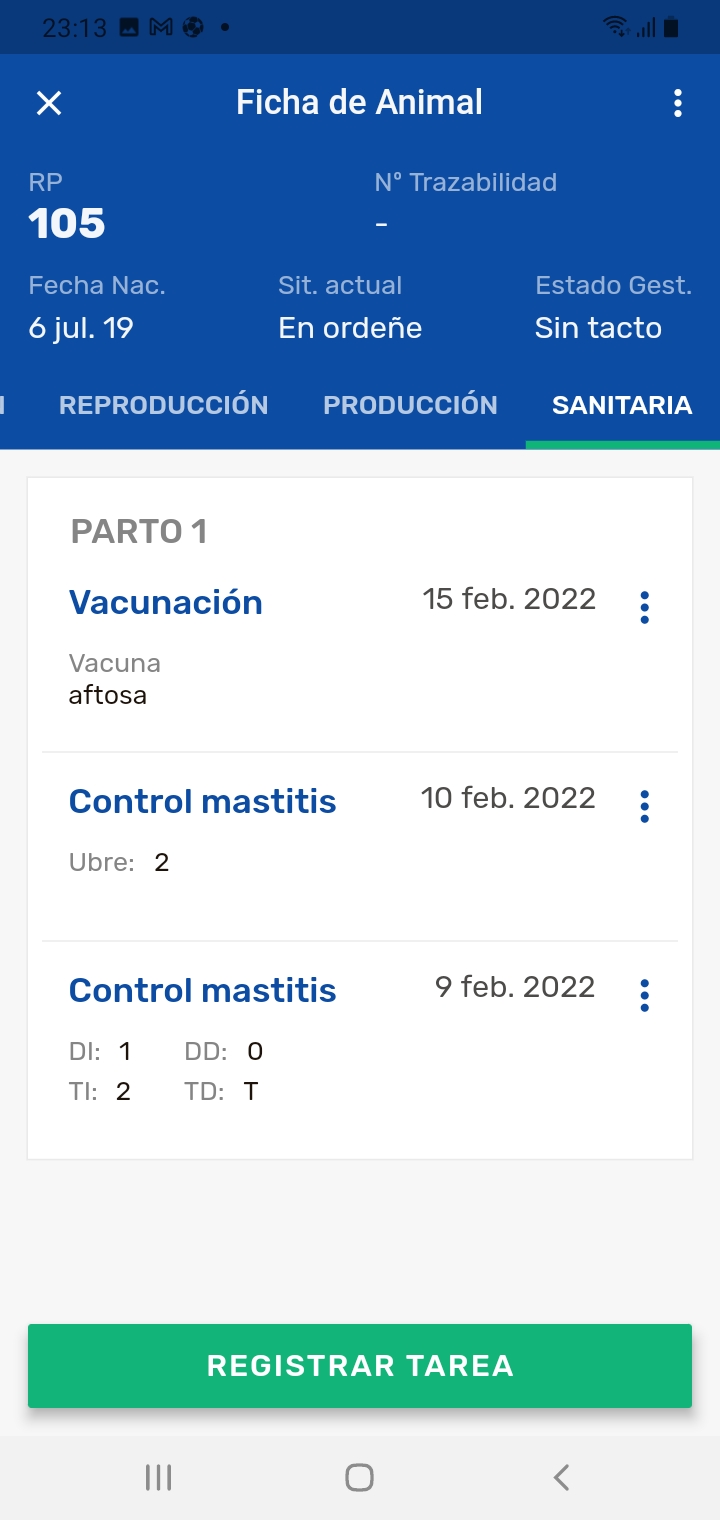Tap the Android back navigation icon

tap(562, 1477)
